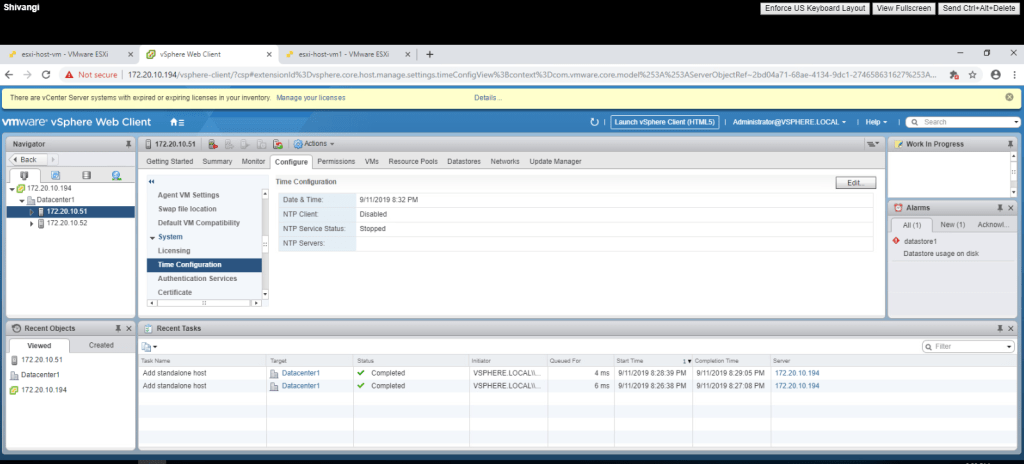Select Storage view navigator icon
1024x464 pixels.
click(86, 175)
